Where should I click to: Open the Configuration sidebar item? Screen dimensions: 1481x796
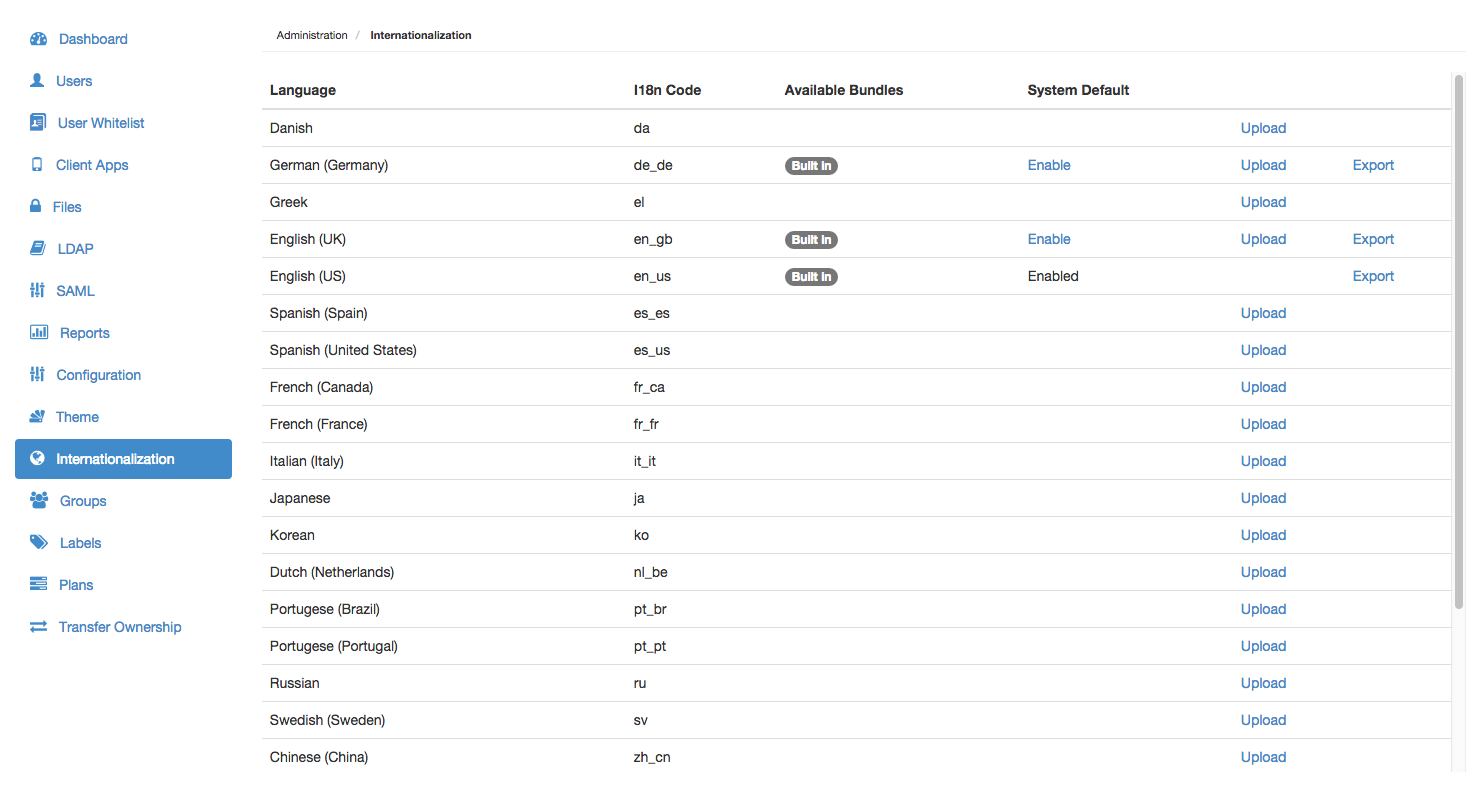click(98, 375)
